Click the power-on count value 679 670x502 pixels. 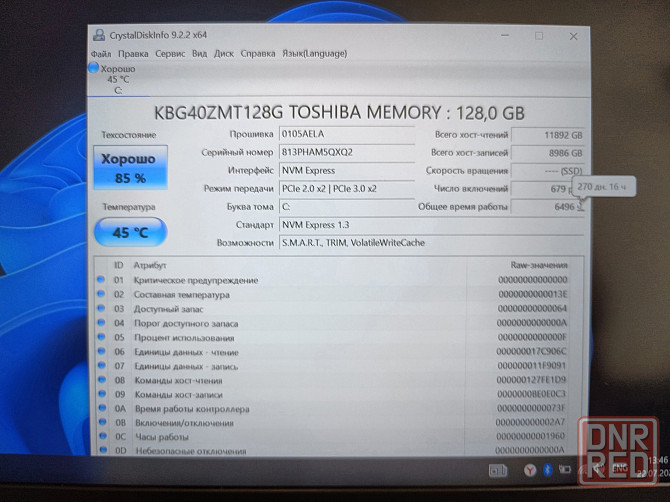pyautogui.click(x=543, y=188)
